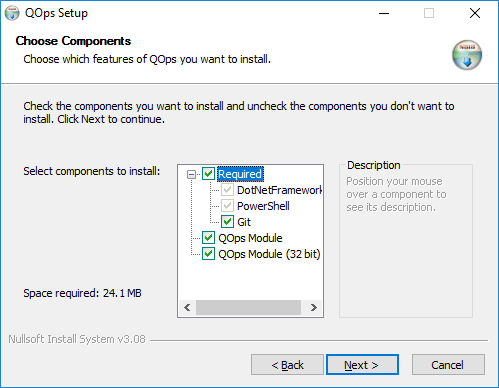
Task: Click the scroll left arrow of components list
Action: tap(187, 307)
